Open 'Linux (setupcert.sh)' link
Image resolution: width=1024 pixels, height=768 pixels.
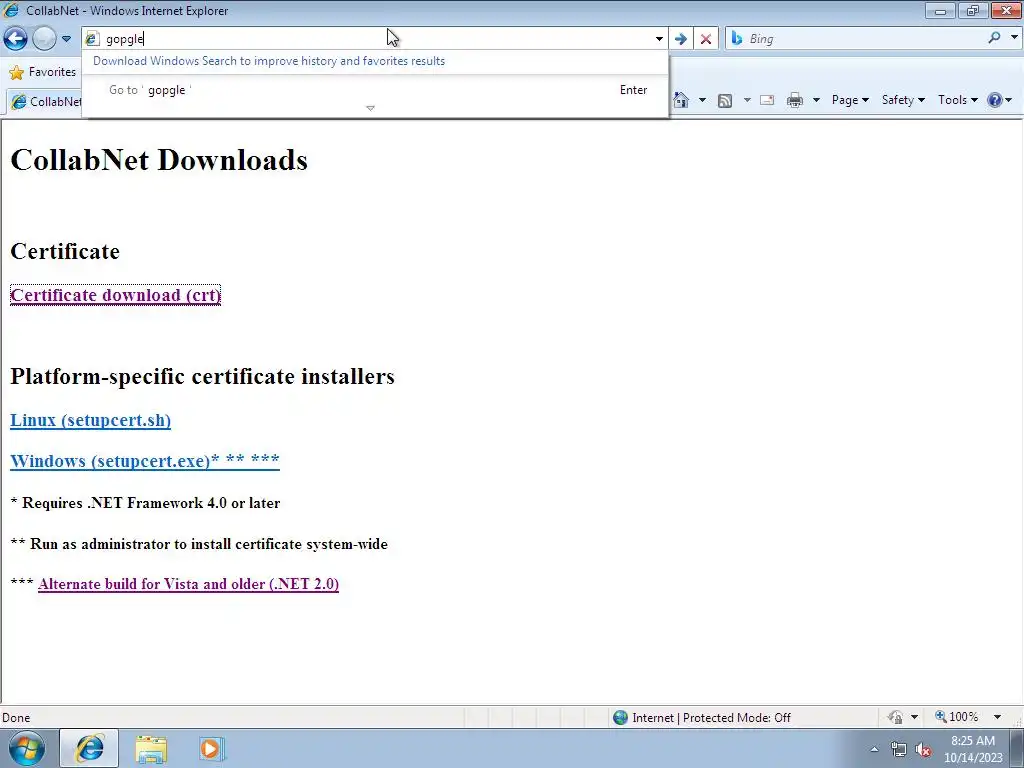click(x=91, y=420)
